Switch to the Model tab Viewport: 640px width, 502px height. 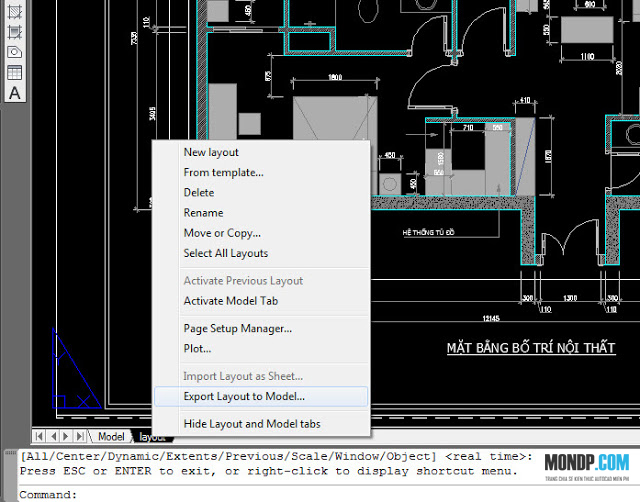[x=111, y=437]
